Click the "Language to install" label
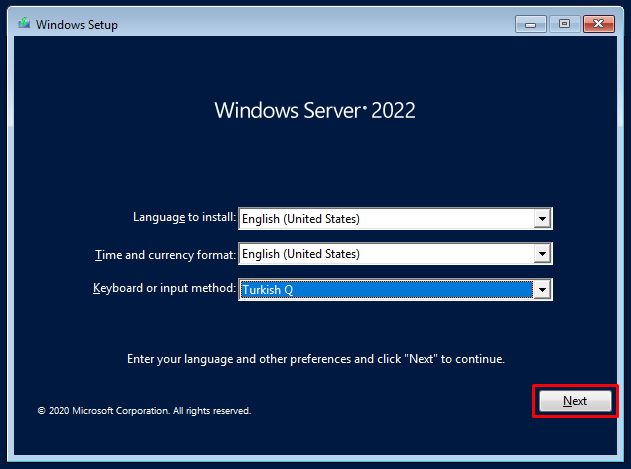The height and width of the screenshot is (469, 631). coord(184,217)
